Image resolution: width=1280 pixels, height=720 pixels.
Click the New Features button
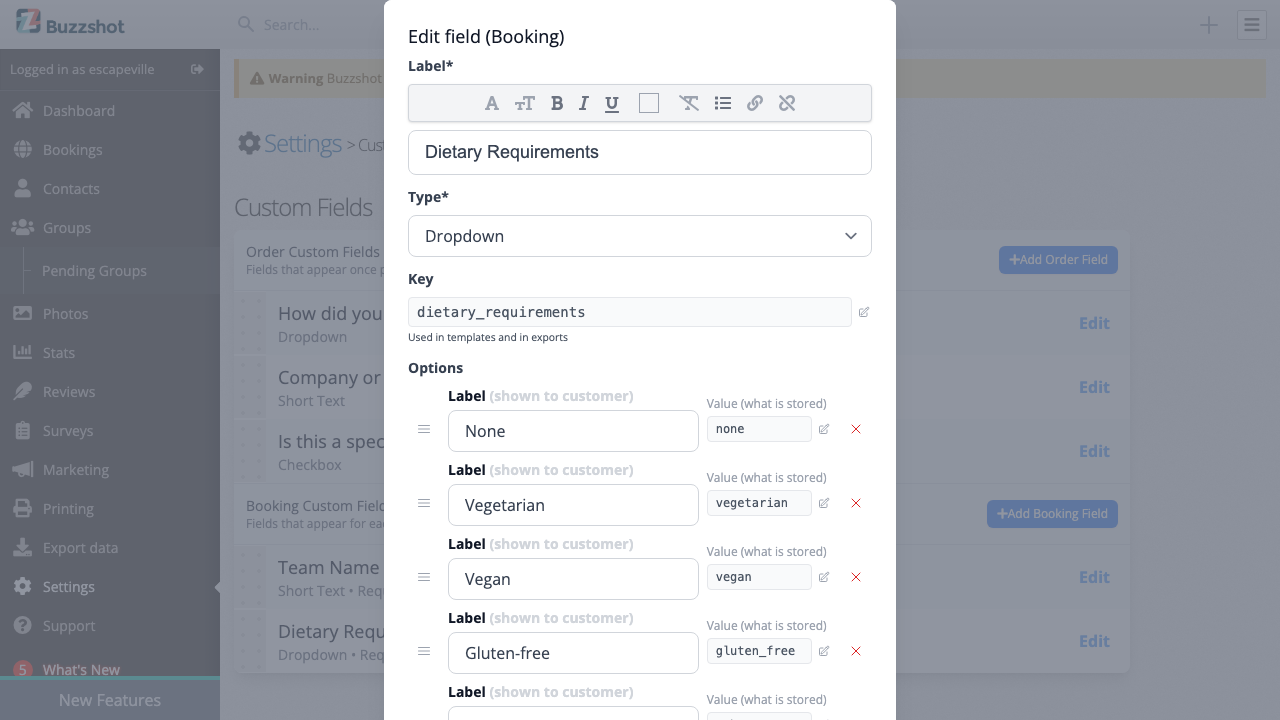[110, 699]
